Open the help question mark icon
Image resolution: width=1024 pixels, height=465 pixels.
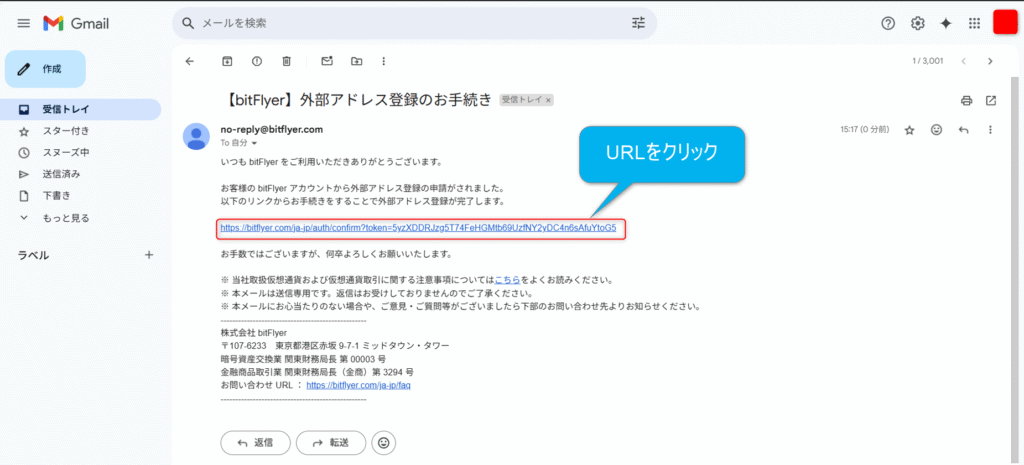[888, 24]
